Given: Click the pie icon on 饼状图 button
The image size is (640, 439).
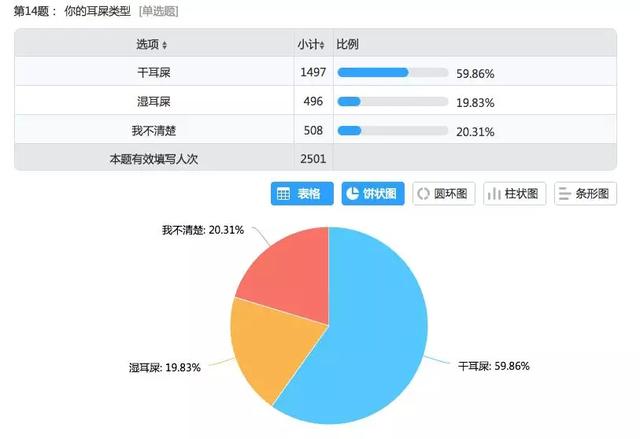Looking at the screenshot, I should 353,194.
